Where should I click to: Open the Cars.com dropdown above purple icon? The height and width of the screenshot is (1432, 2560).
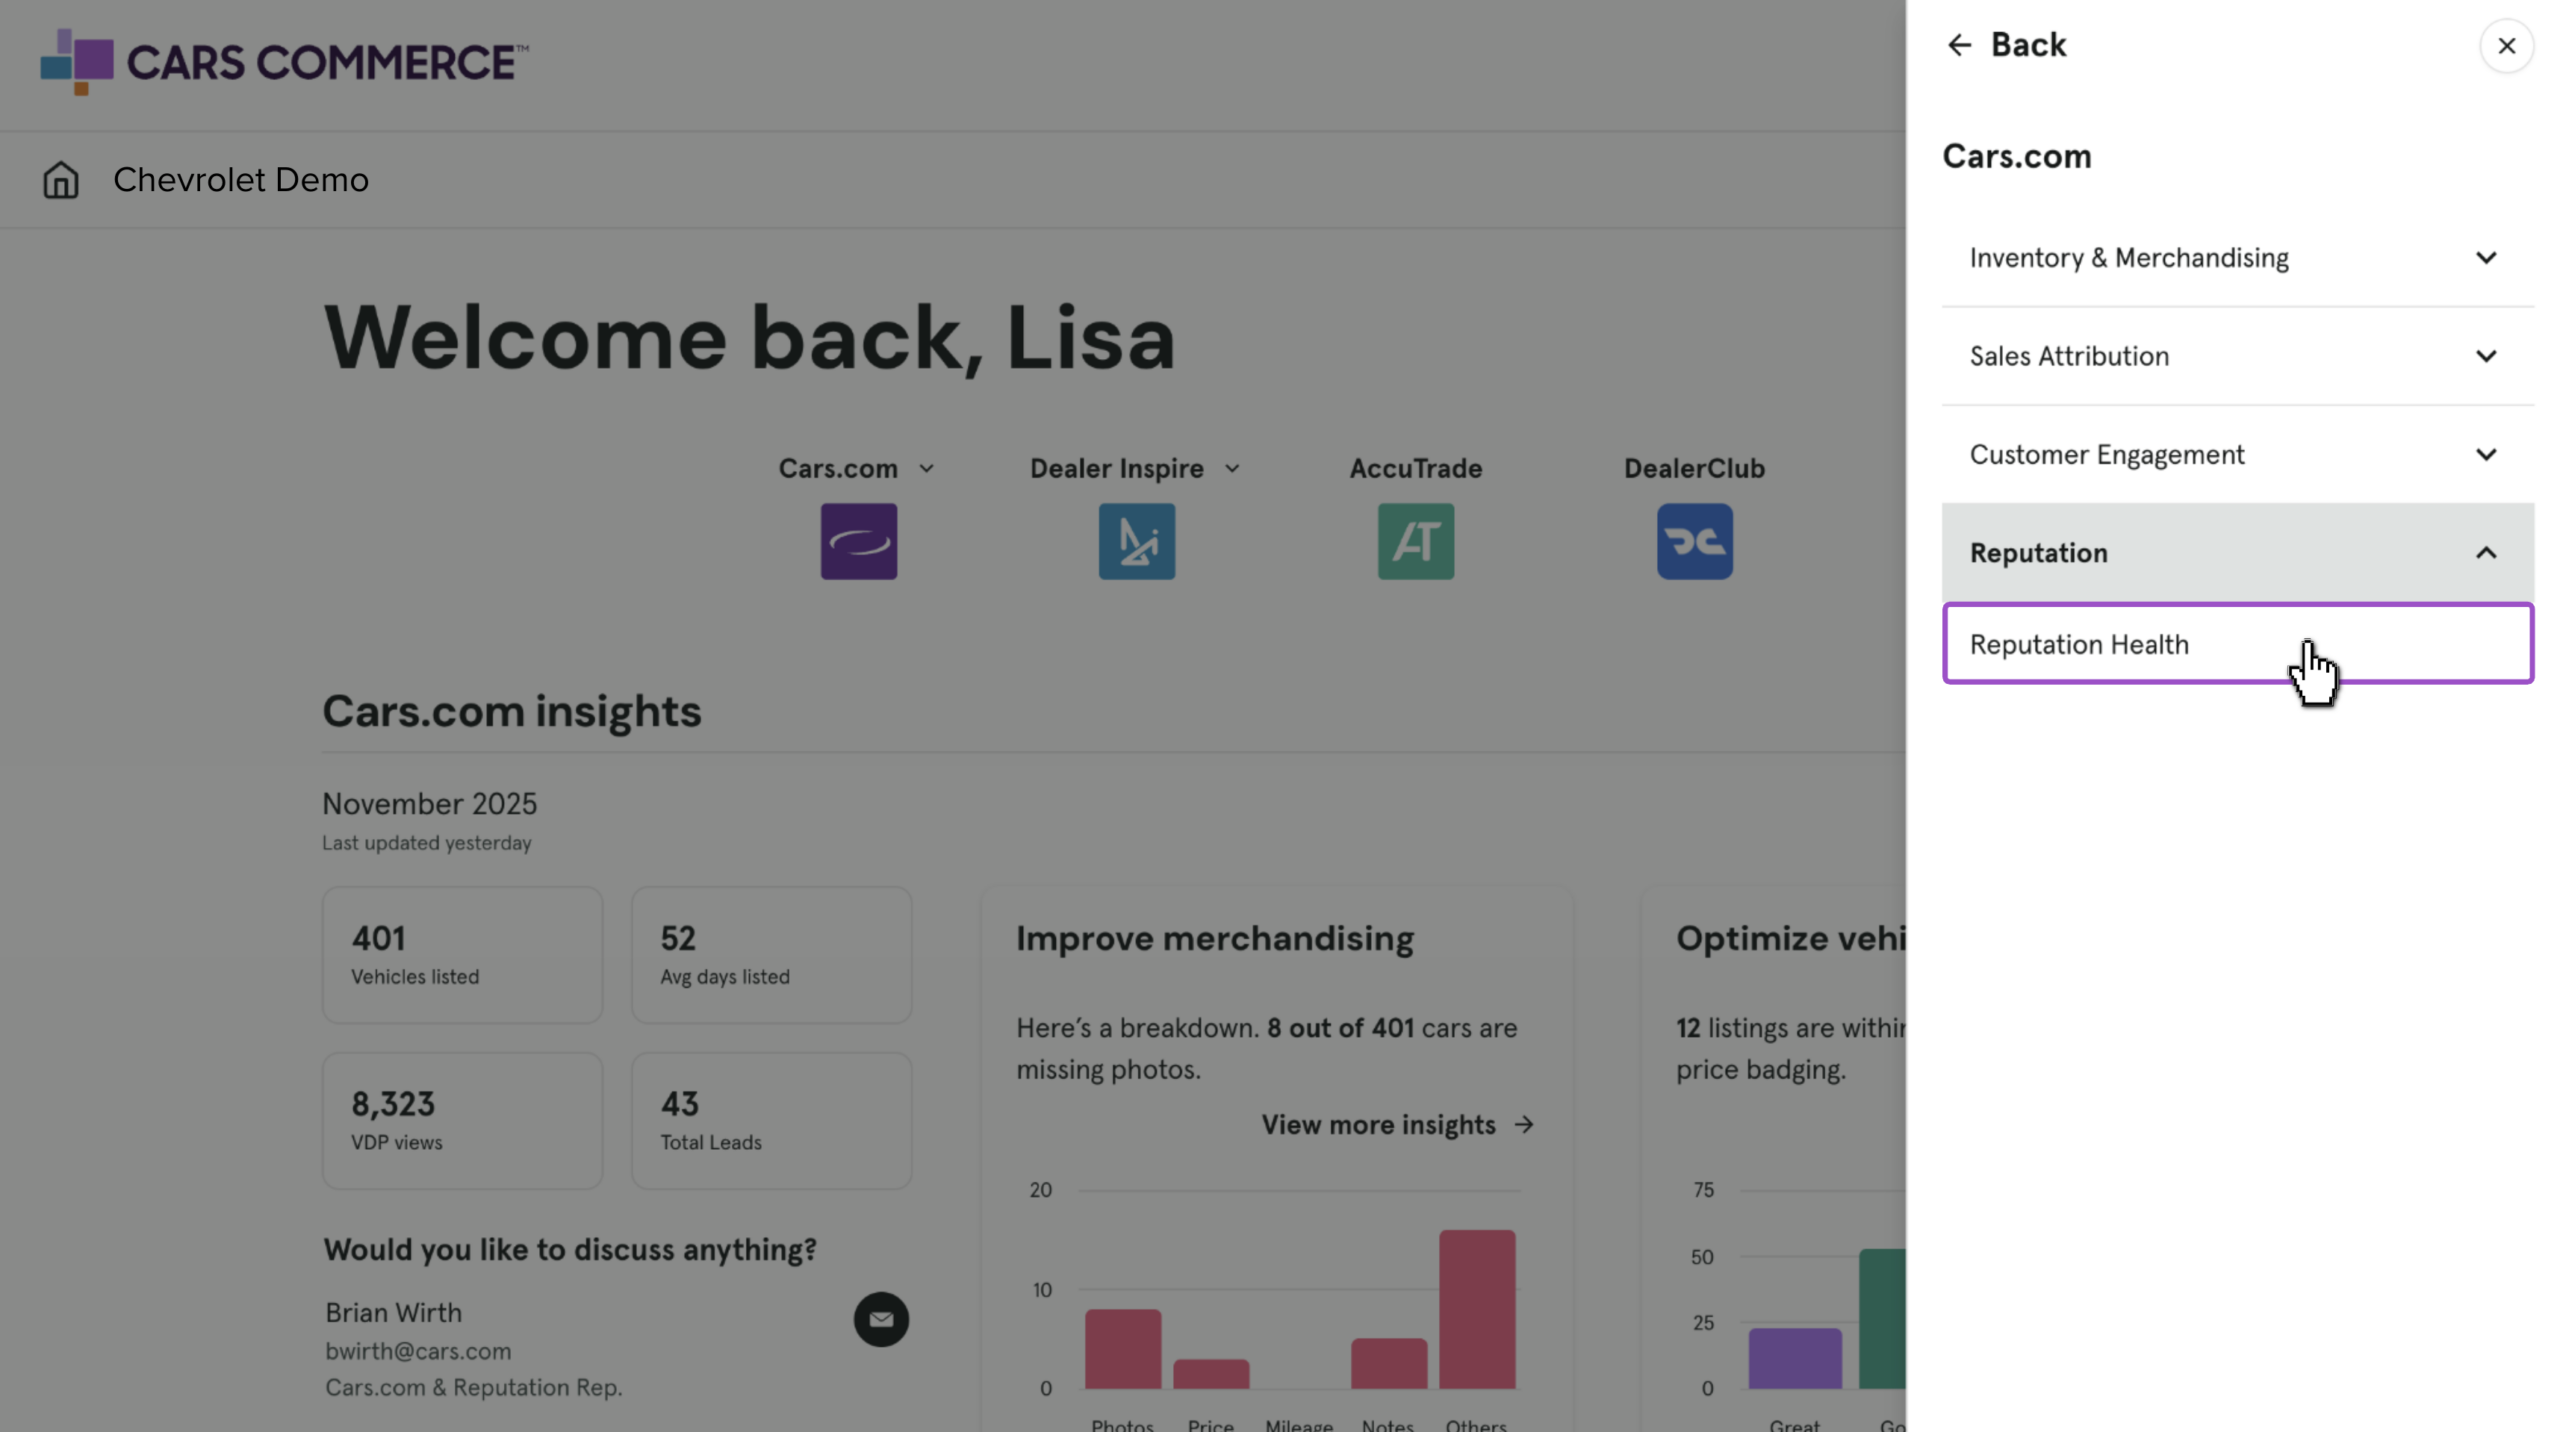tap(856, 468)
